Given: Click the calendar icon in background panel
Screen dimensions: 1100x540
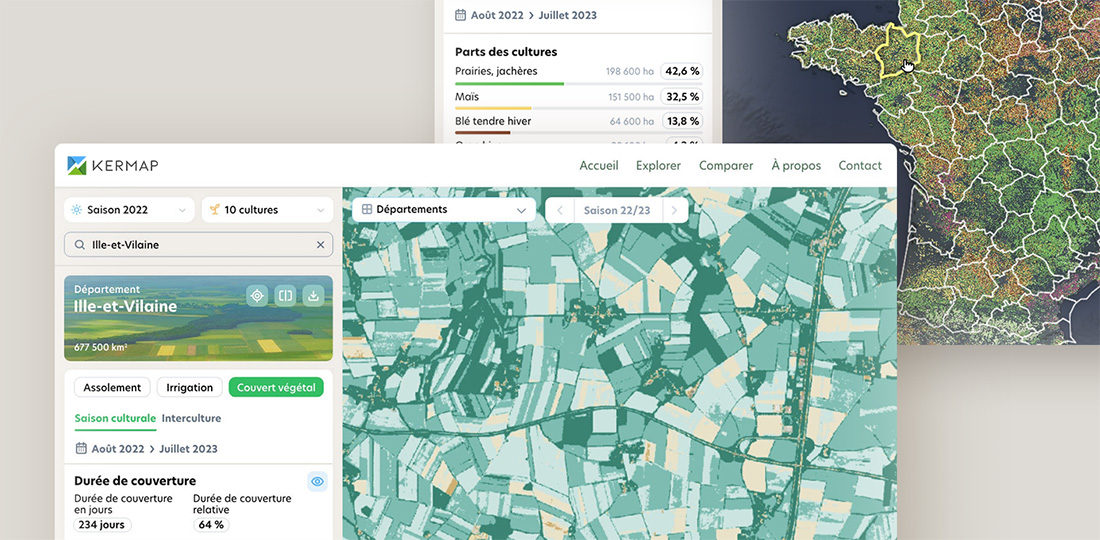Looking at the screenshot, I should tap(461, 15).
